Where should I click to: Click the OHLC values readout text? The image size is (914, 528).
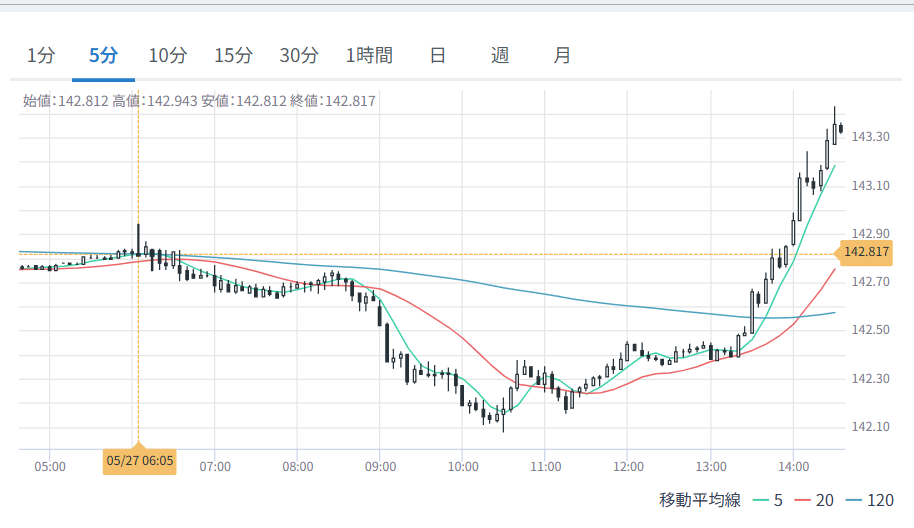tap(199, 101)
